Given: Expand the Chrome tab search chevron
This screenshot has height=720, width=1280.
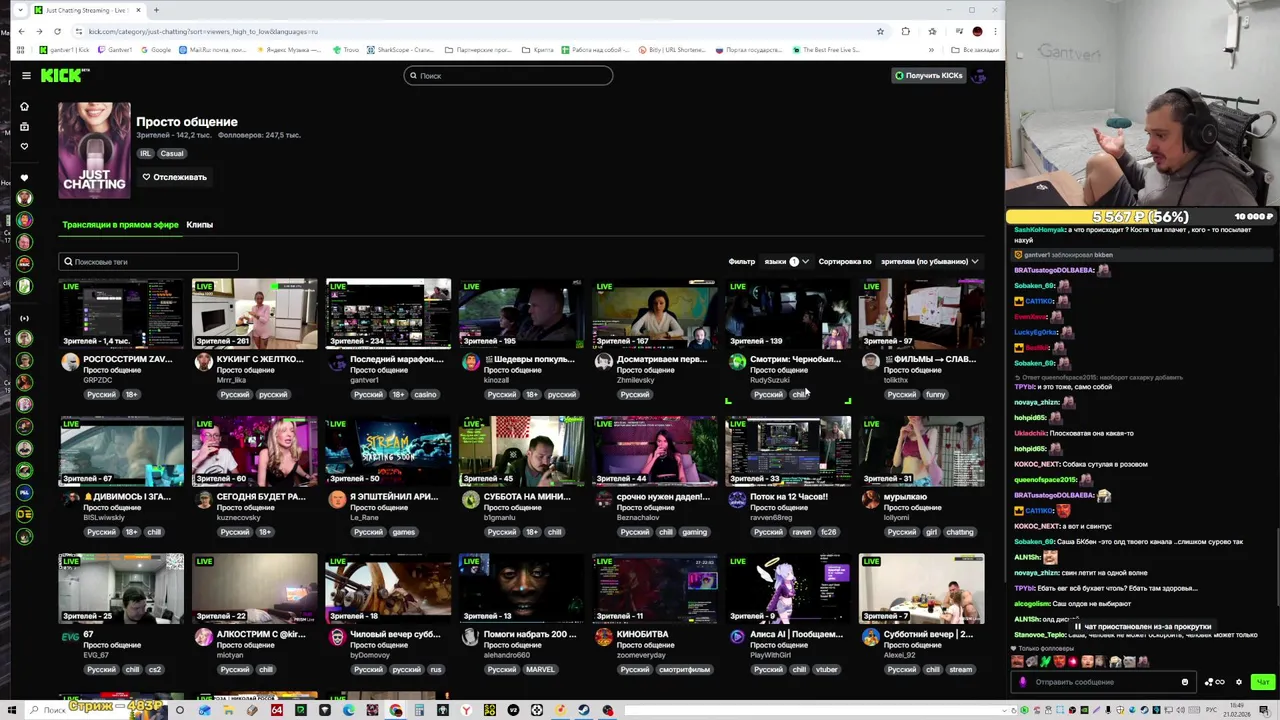Looking at the screenshot, I should (x=19, y=10).
